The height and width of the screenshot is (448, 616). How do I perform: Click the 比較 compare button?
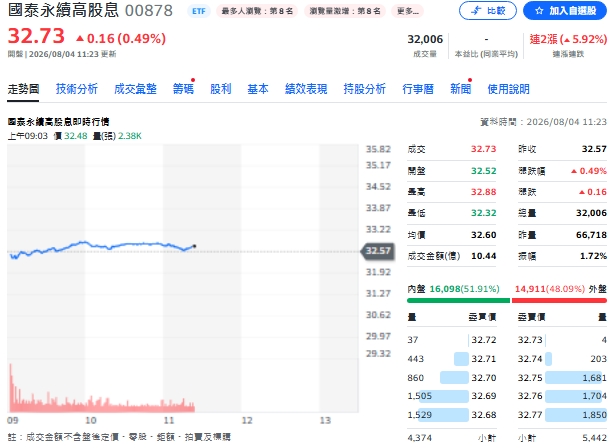[x=488, y=11]
